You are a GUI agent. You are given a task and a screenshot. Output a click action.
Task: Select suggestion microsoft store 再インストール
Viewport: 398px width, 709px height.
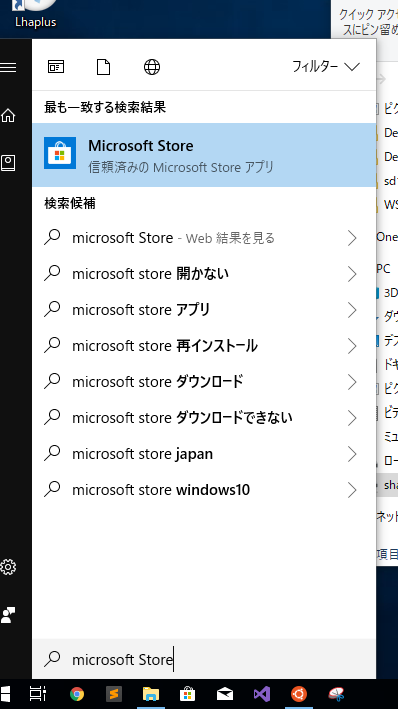pyautogui.click(x=204, y=346)
